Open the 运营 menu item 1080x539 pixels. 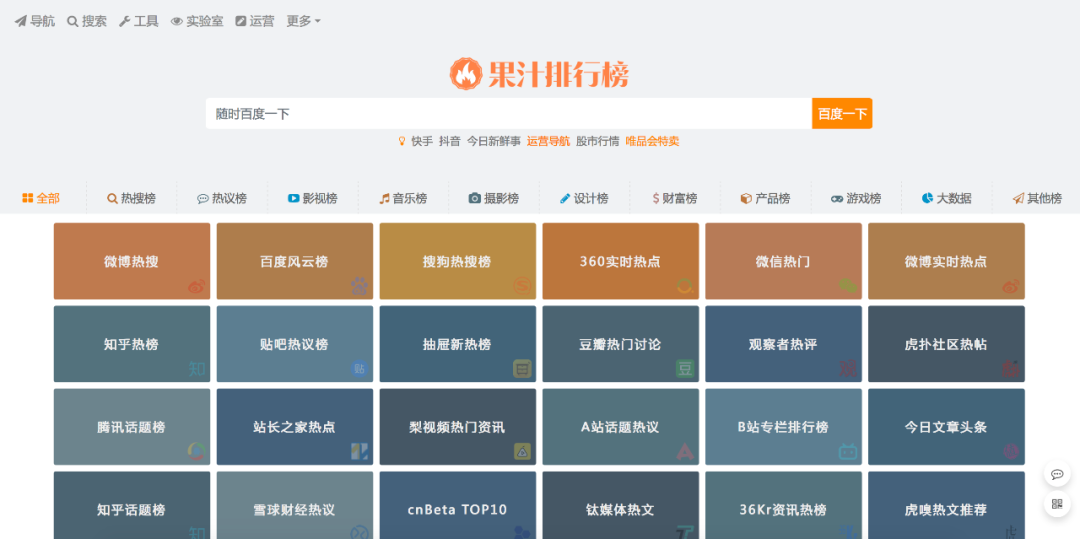(x=255, y=21)
